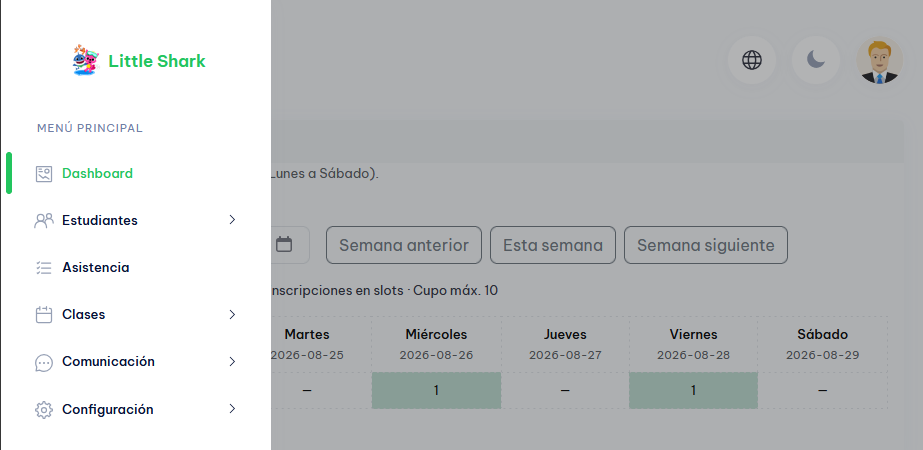The height and width of the screenshot is (450, 923).
Task: Select Miércoles cell showing 1
Action: (x=436, y=391)
